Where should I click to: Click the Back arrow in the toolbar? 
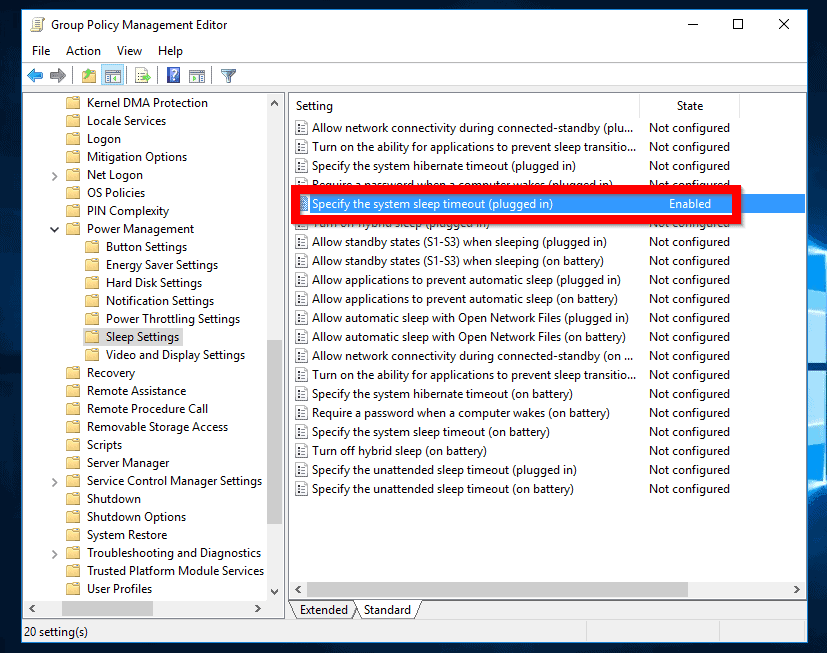click(35, 76)
